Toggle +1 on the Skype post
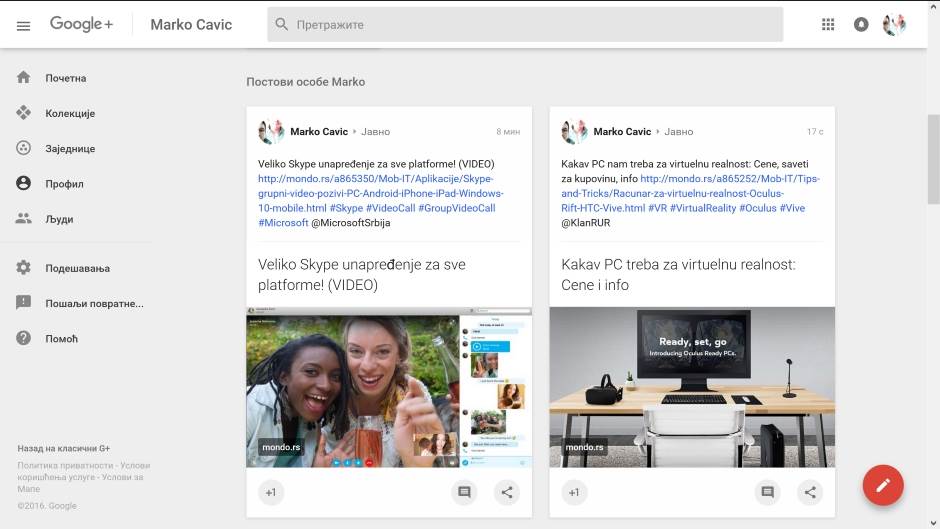Screen dimensions: 940x529 point(271,492)
